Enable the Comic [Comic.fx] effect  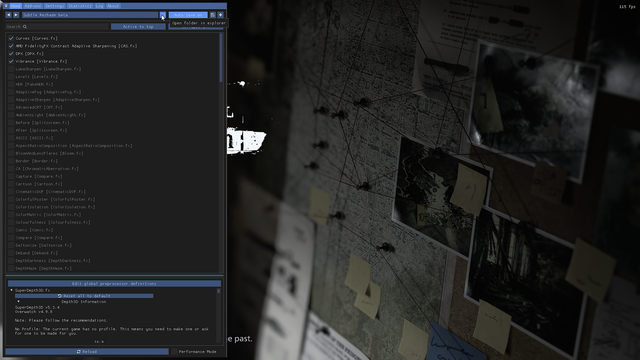point(11,230)
